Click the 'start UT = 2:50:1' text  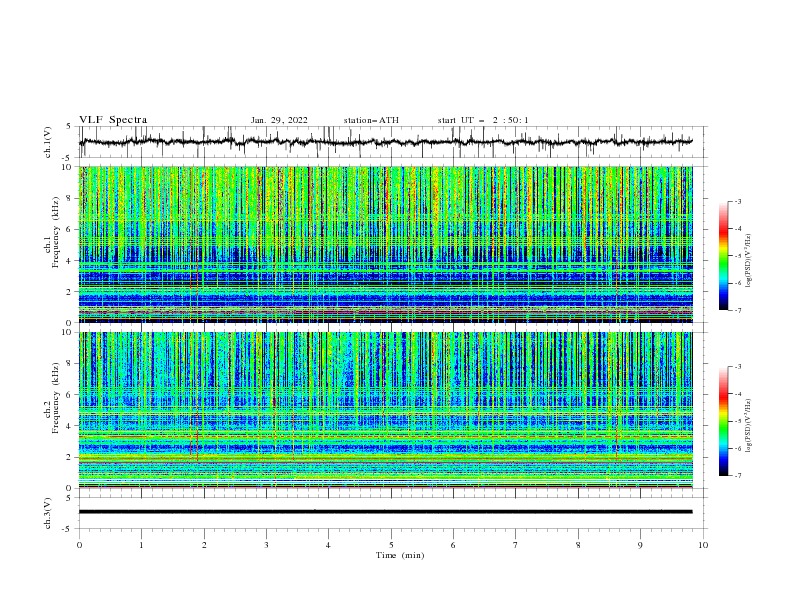483,120
